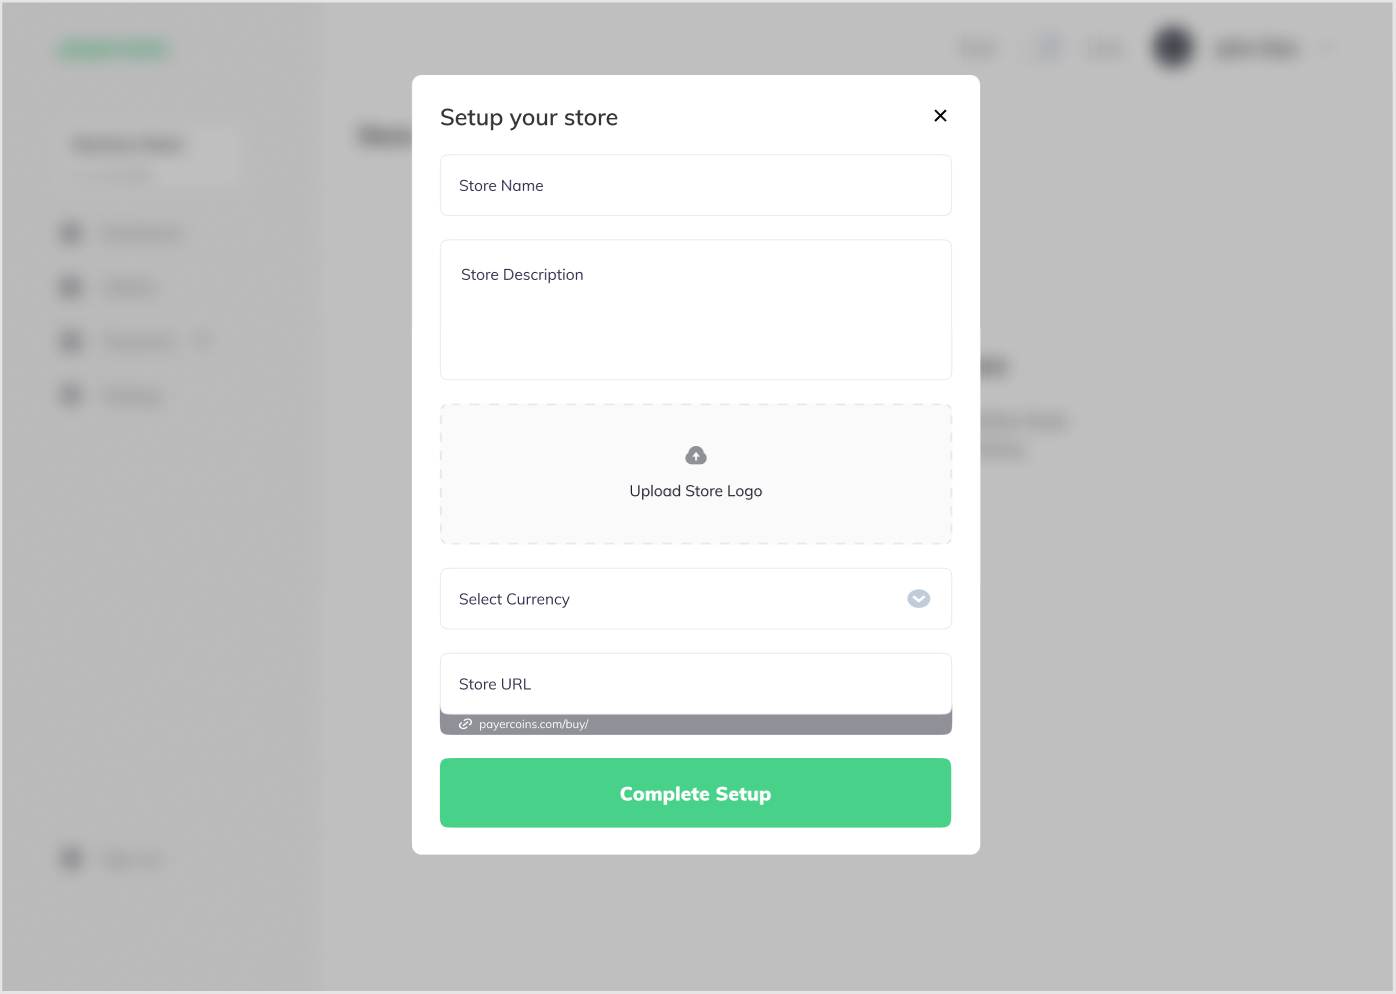This screenshot has width=1396, height=994.
Task: Open currency options using the circular chevron button
Action: click(x=917, y=598)
